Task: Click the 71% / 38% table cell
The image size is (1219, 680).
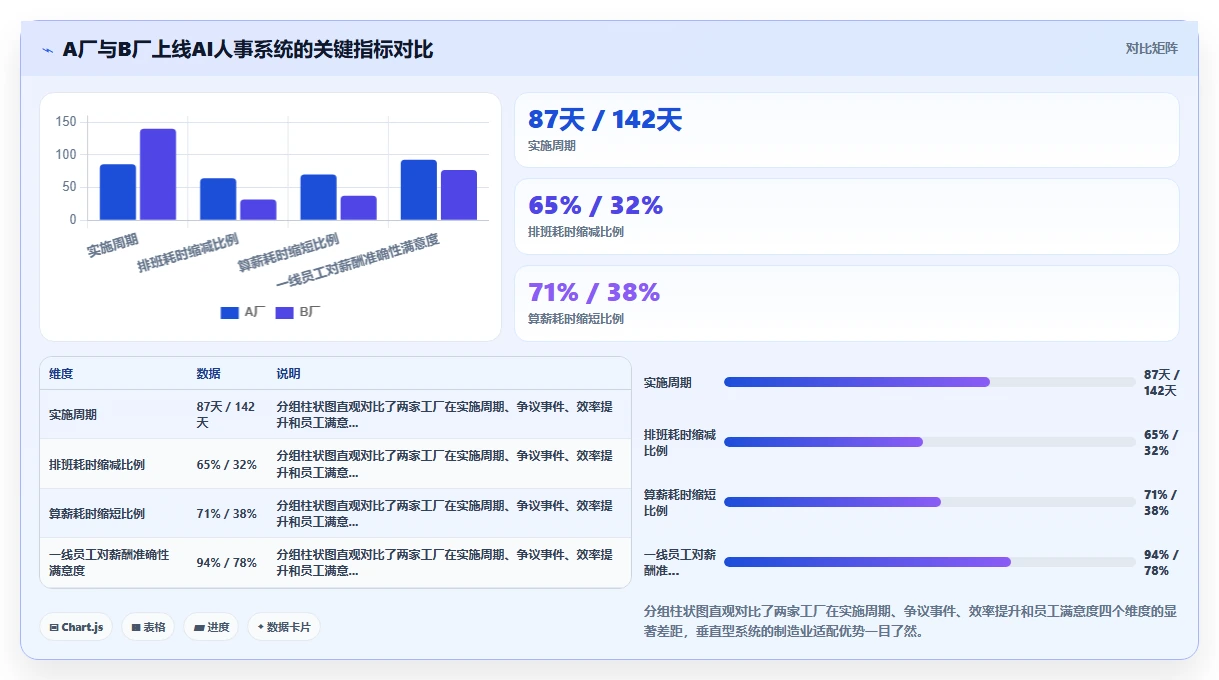Action: click(x=228, y=513)
